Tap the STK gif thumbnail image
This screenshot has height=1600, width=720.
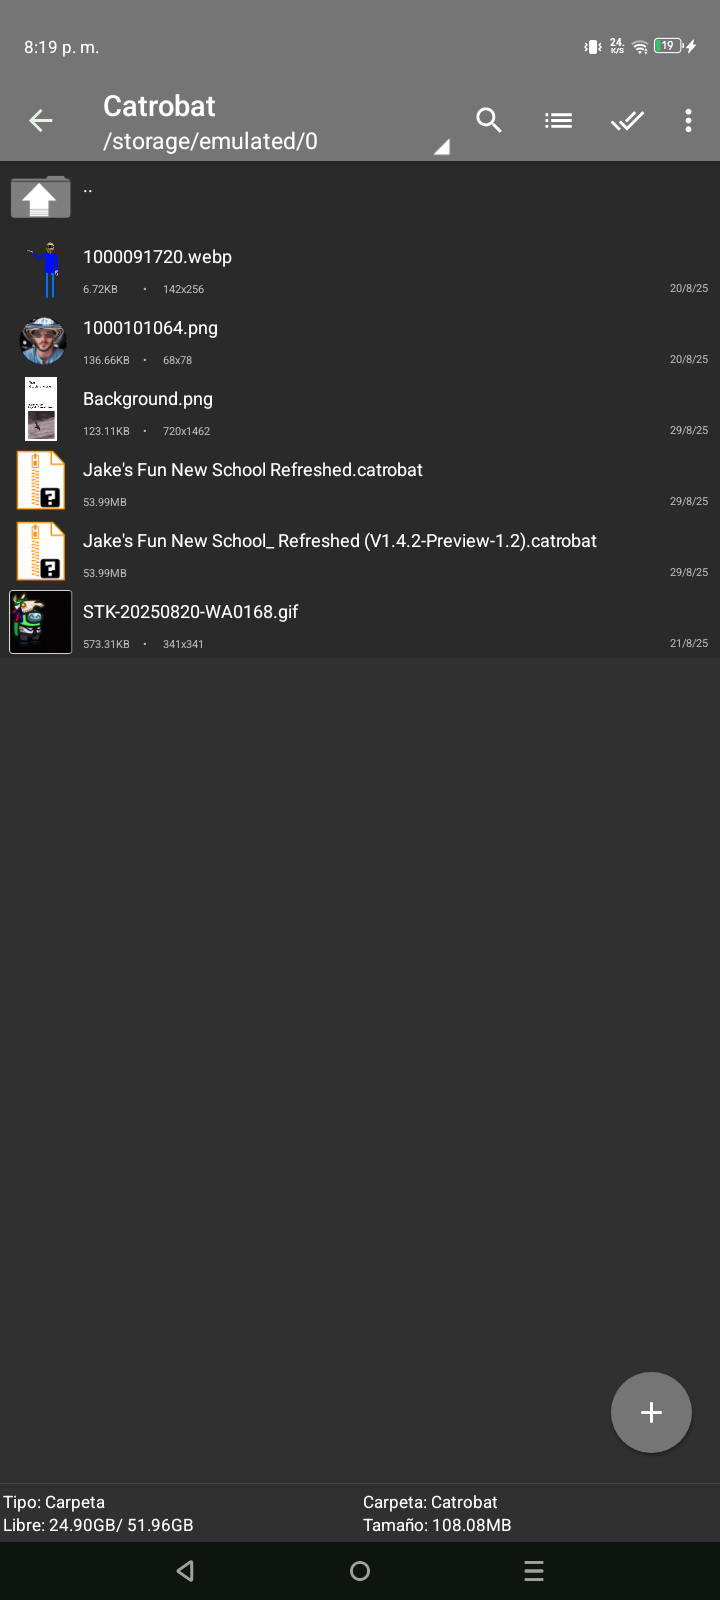coord(41,622)
